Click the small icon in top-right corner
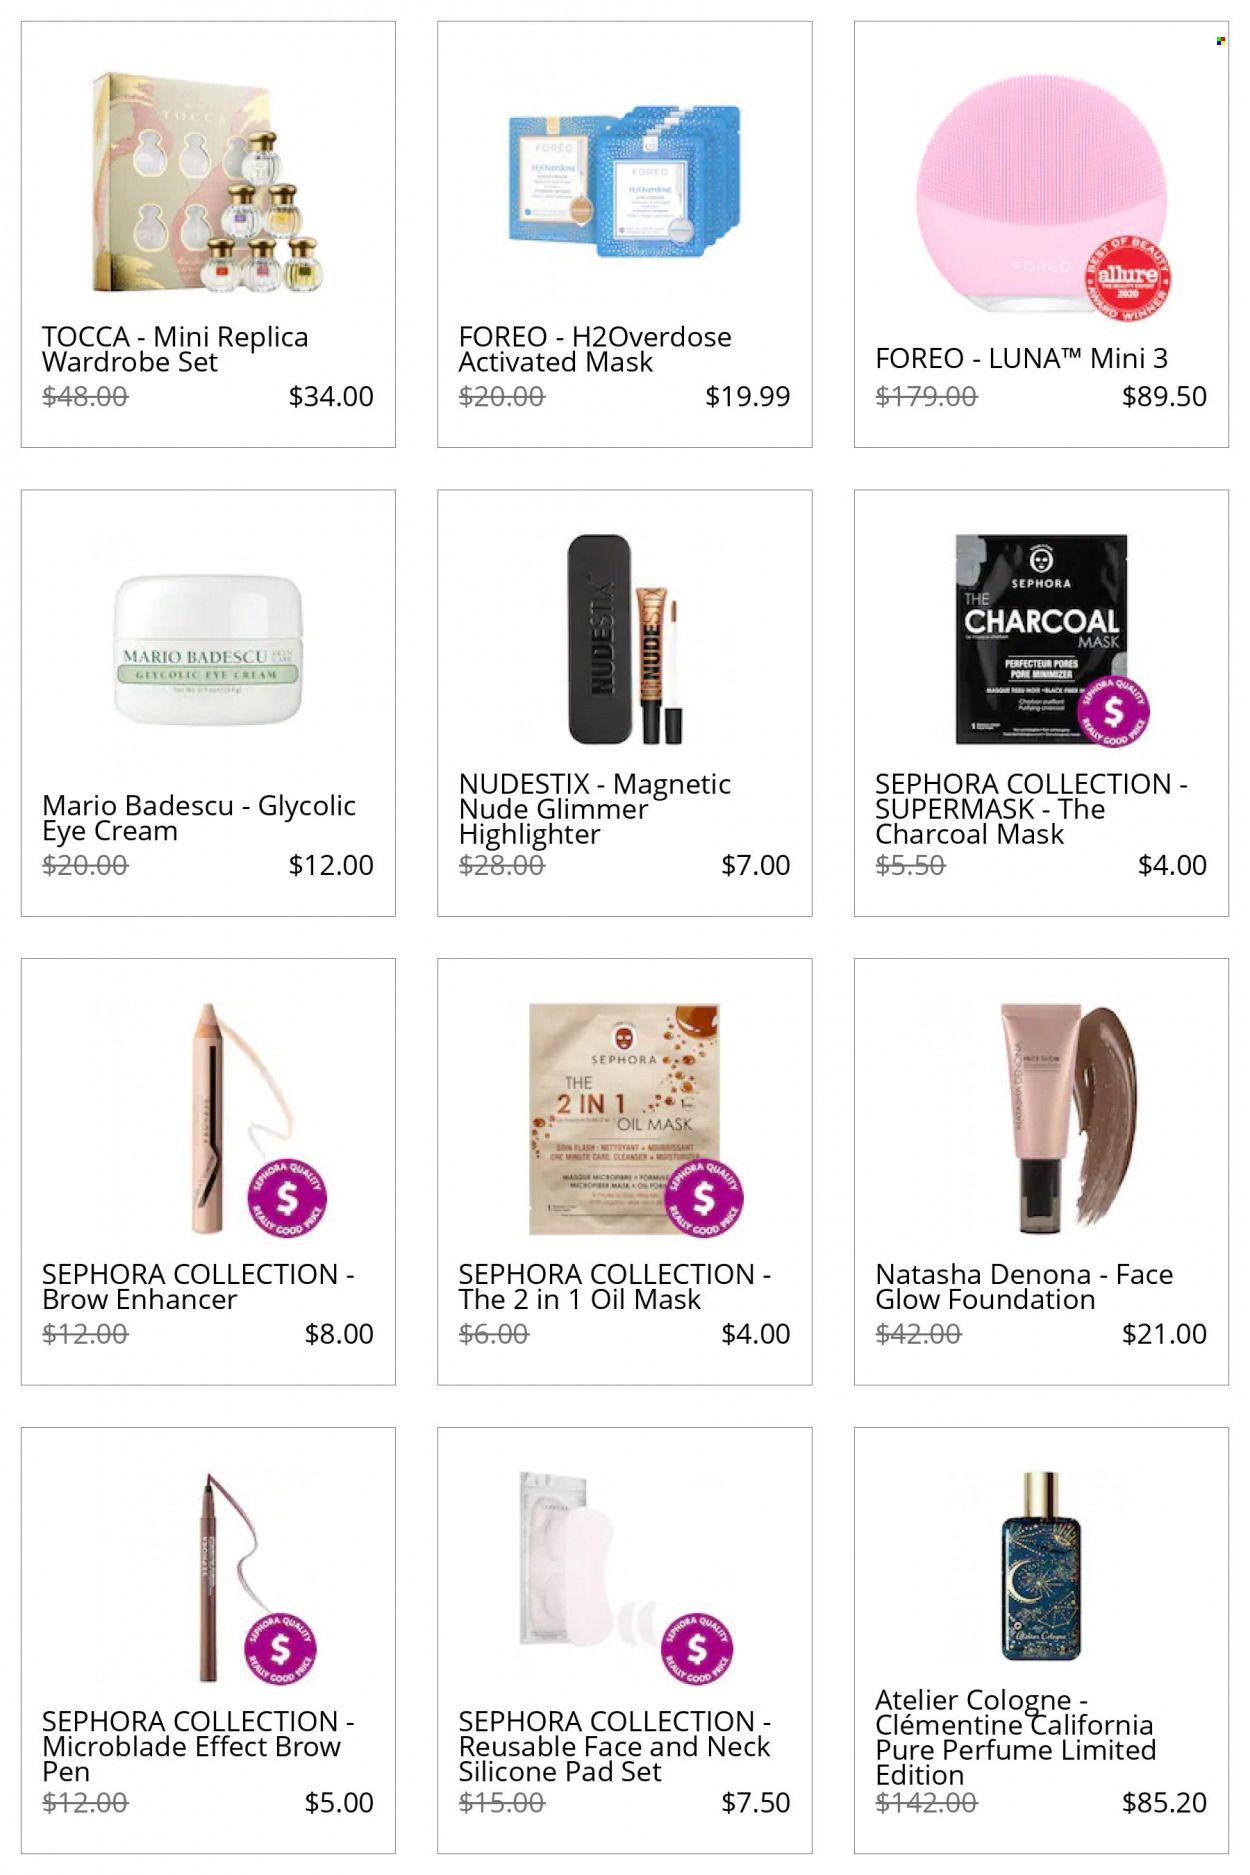Image resolution: width=1250 pixels, height=1875 pixels. point(1220,41)
